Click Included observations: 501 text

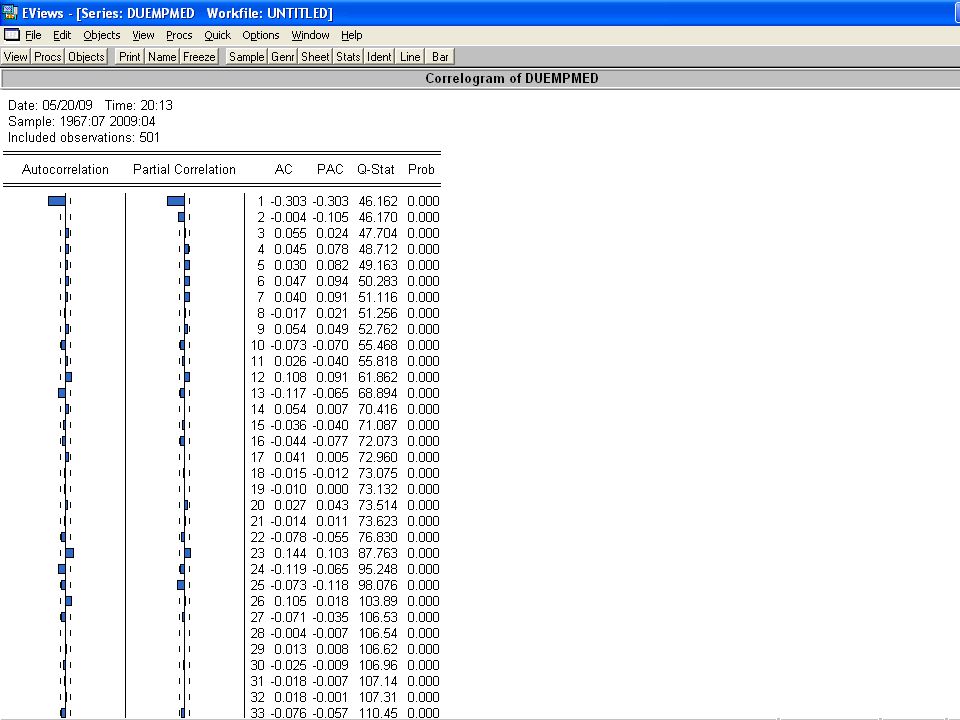click(x=84, y=137)
